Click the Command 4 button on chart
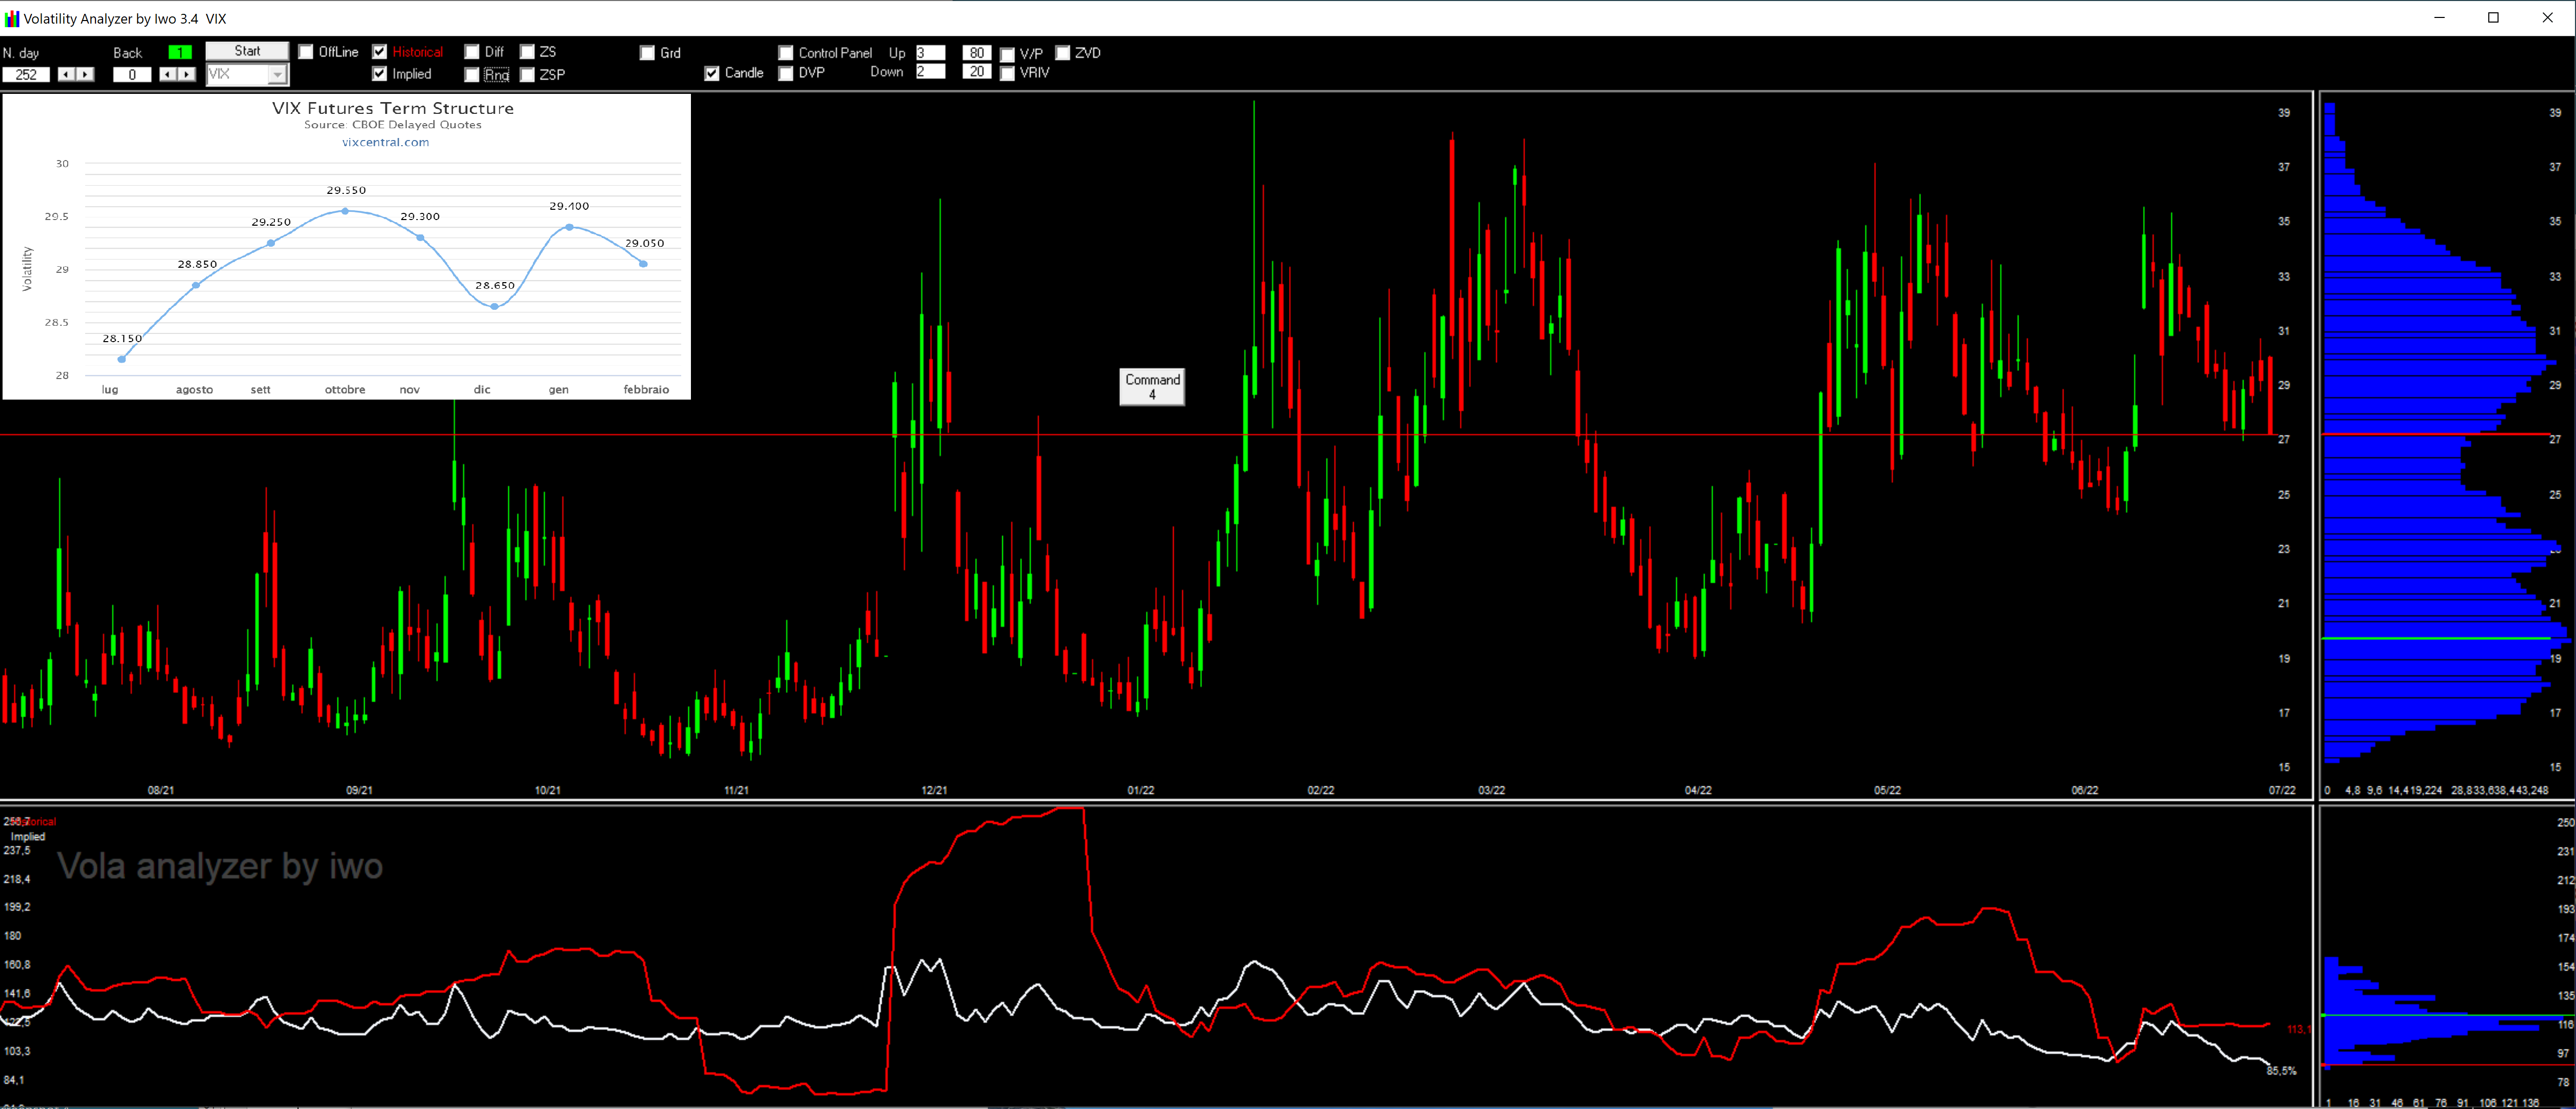This screenshot has height=1109, width=2576. pyautogui.click(x=1152, y=387)
